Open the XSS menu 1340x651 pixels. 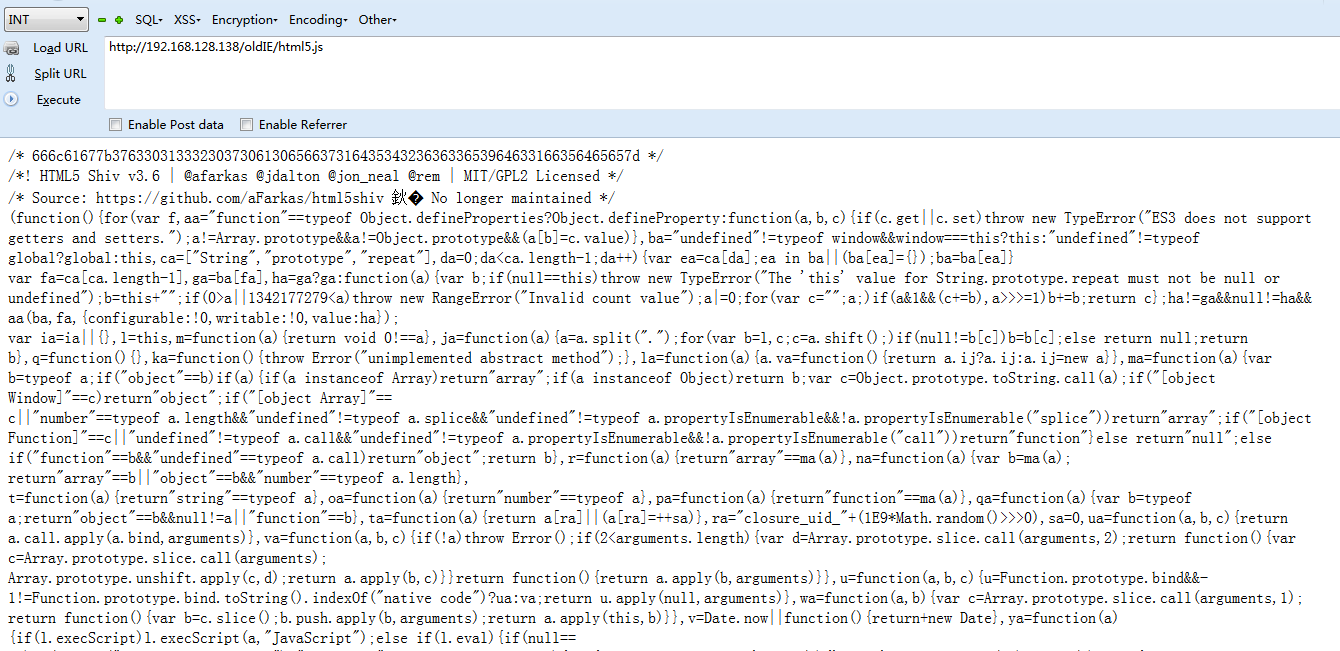pos(187,20)
